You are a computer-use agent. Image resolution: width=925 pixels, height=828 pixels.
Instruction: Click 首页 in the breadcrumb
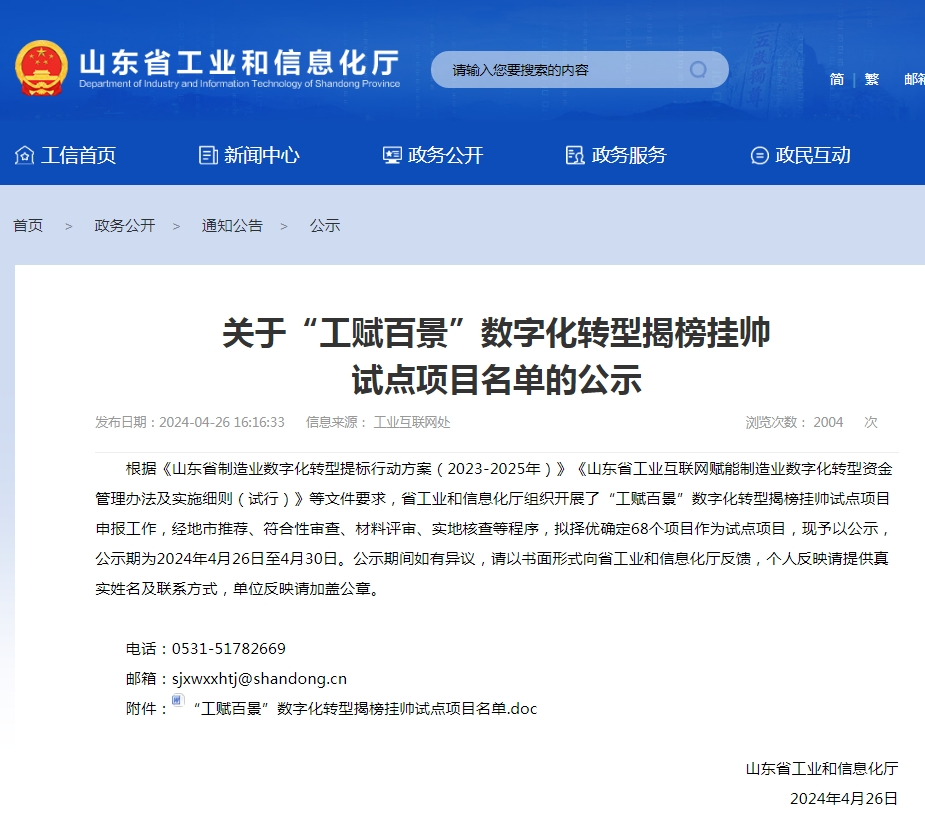pos(28,226)
